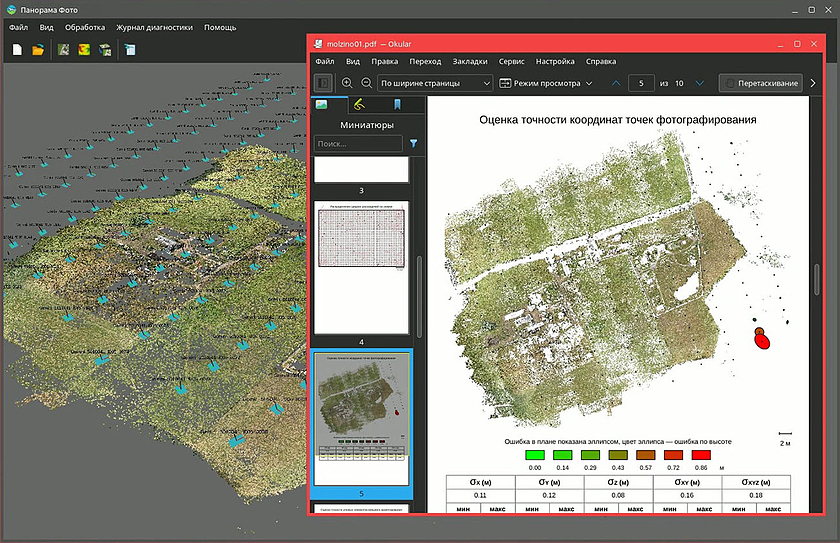Open the Обработка menu
The image size is (840, 543).
point(85,27)
